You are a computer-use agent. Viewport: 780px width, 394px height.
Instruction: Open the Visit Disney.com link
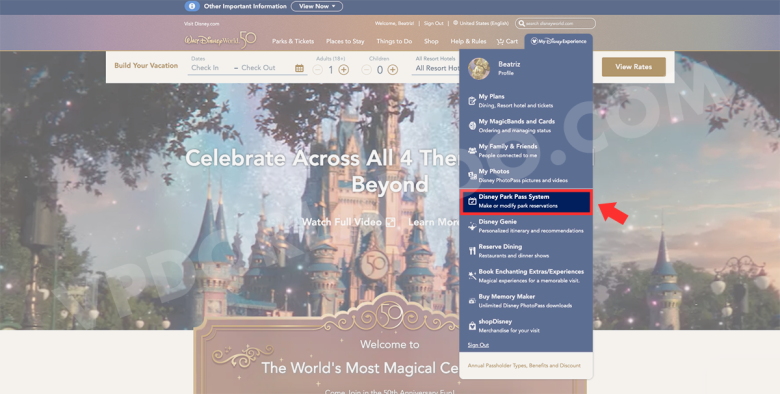coord(201,23)
